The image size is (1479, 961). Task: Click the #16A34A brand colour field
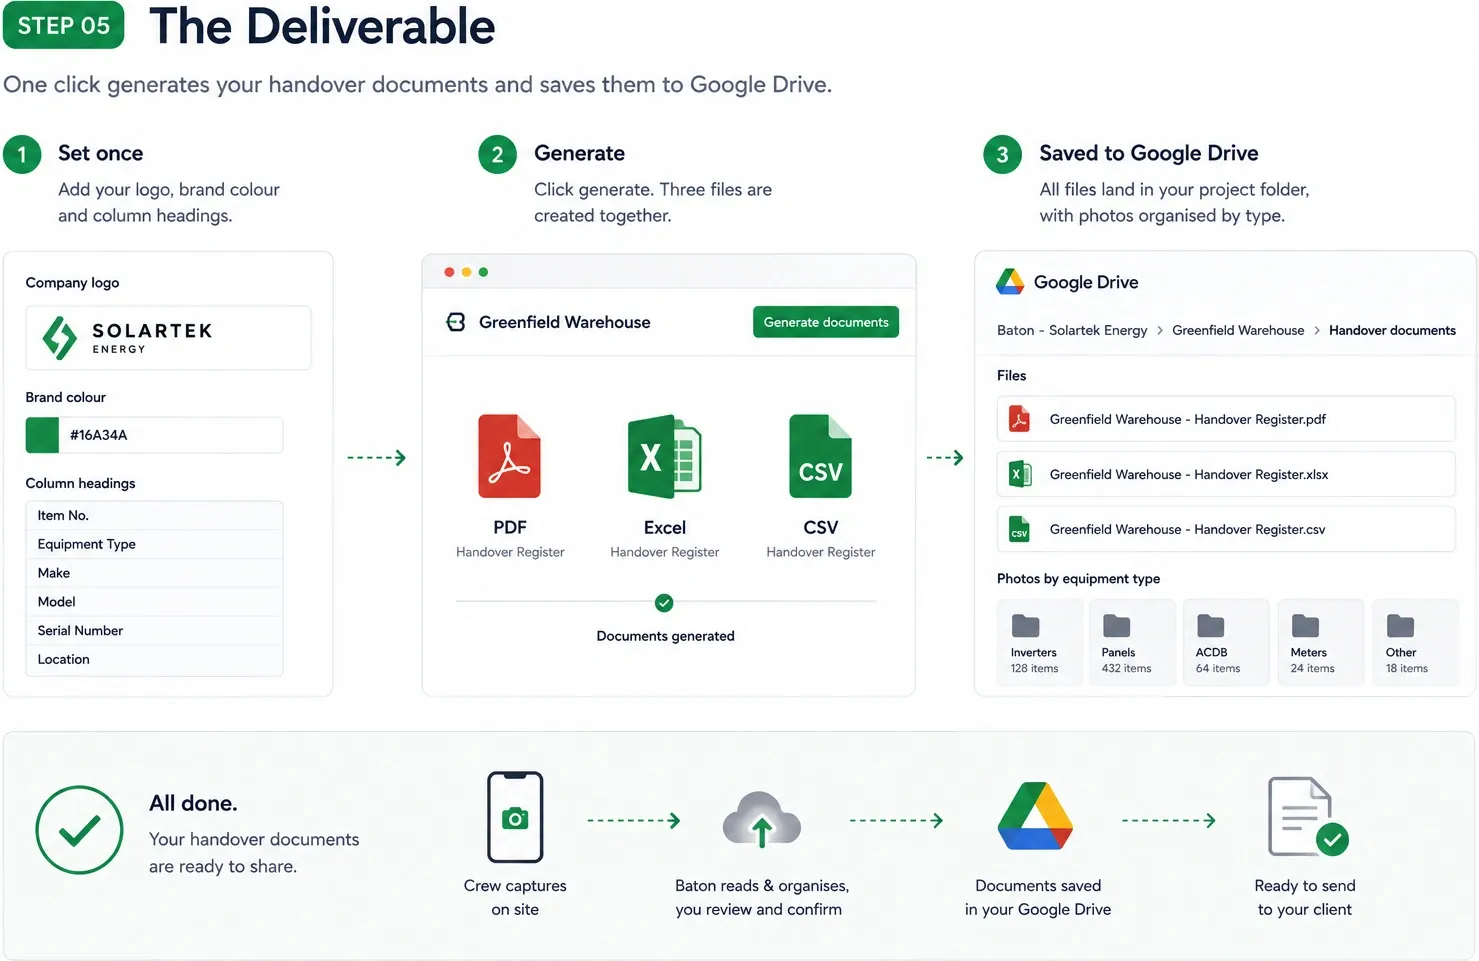click(x=154, y=435)
